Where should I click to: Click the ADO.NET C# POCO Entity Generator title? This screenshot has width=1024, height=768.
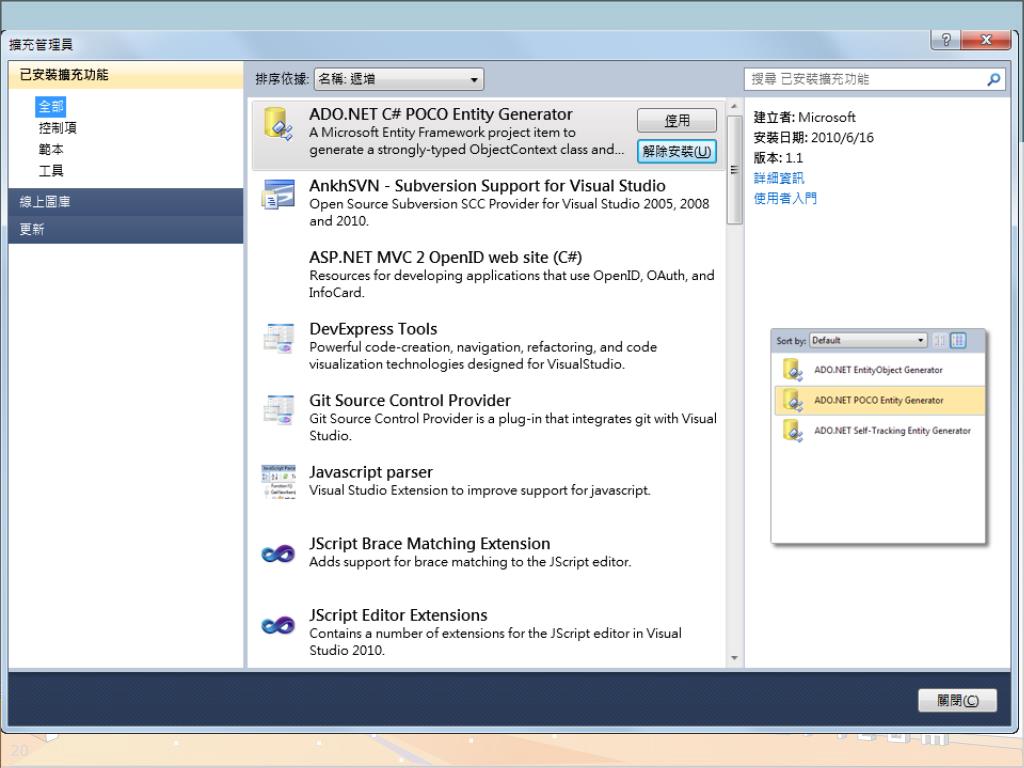tap(441, 114)
